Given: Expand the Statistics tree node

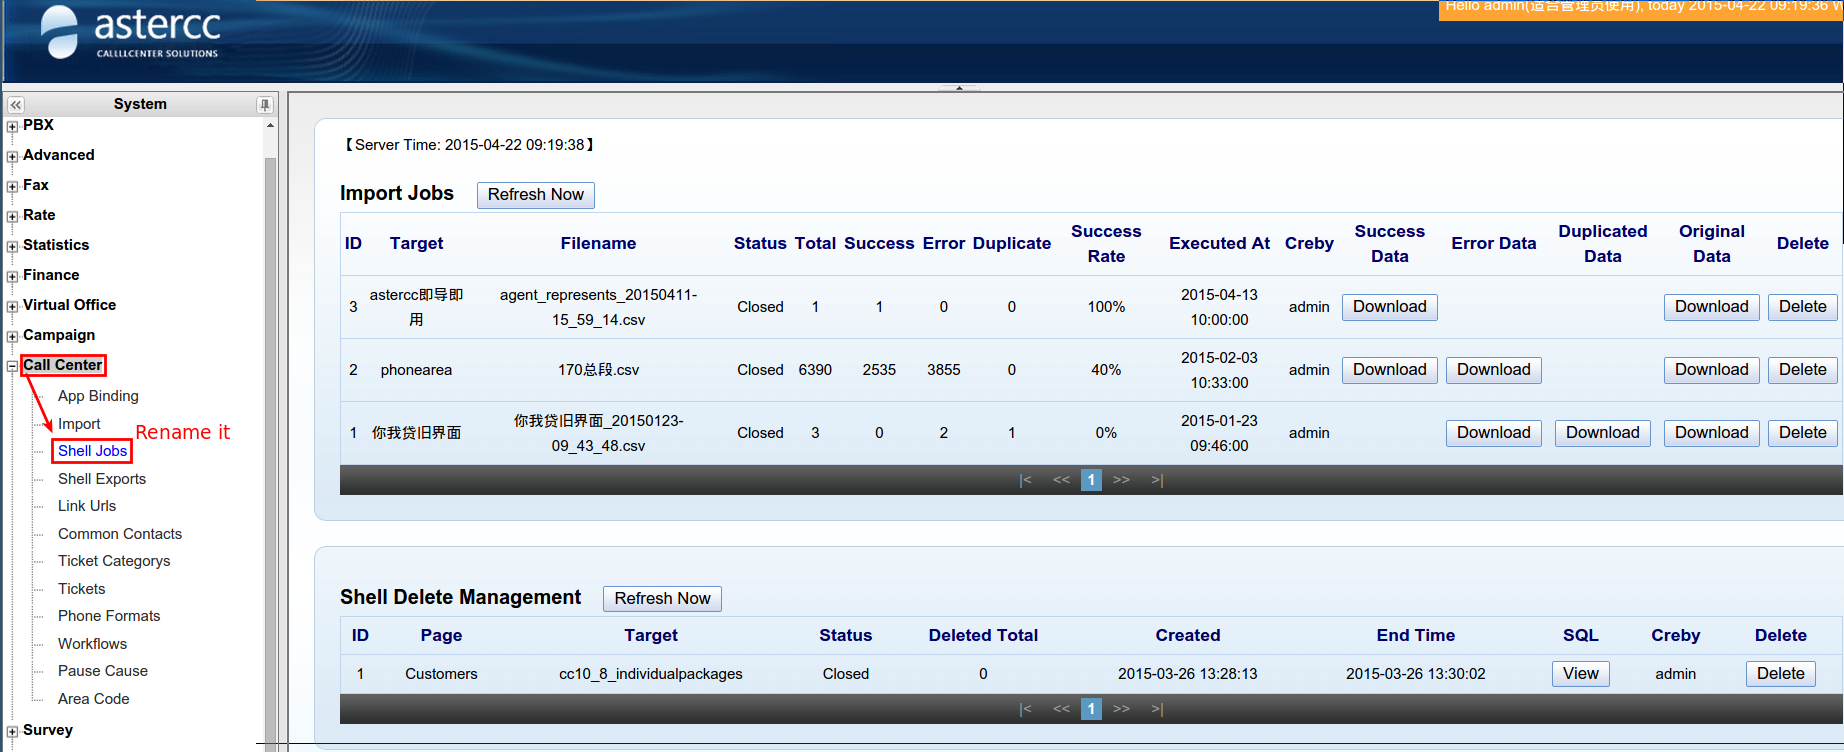Looking at the screenshot, I should click(x=12, y=246).
